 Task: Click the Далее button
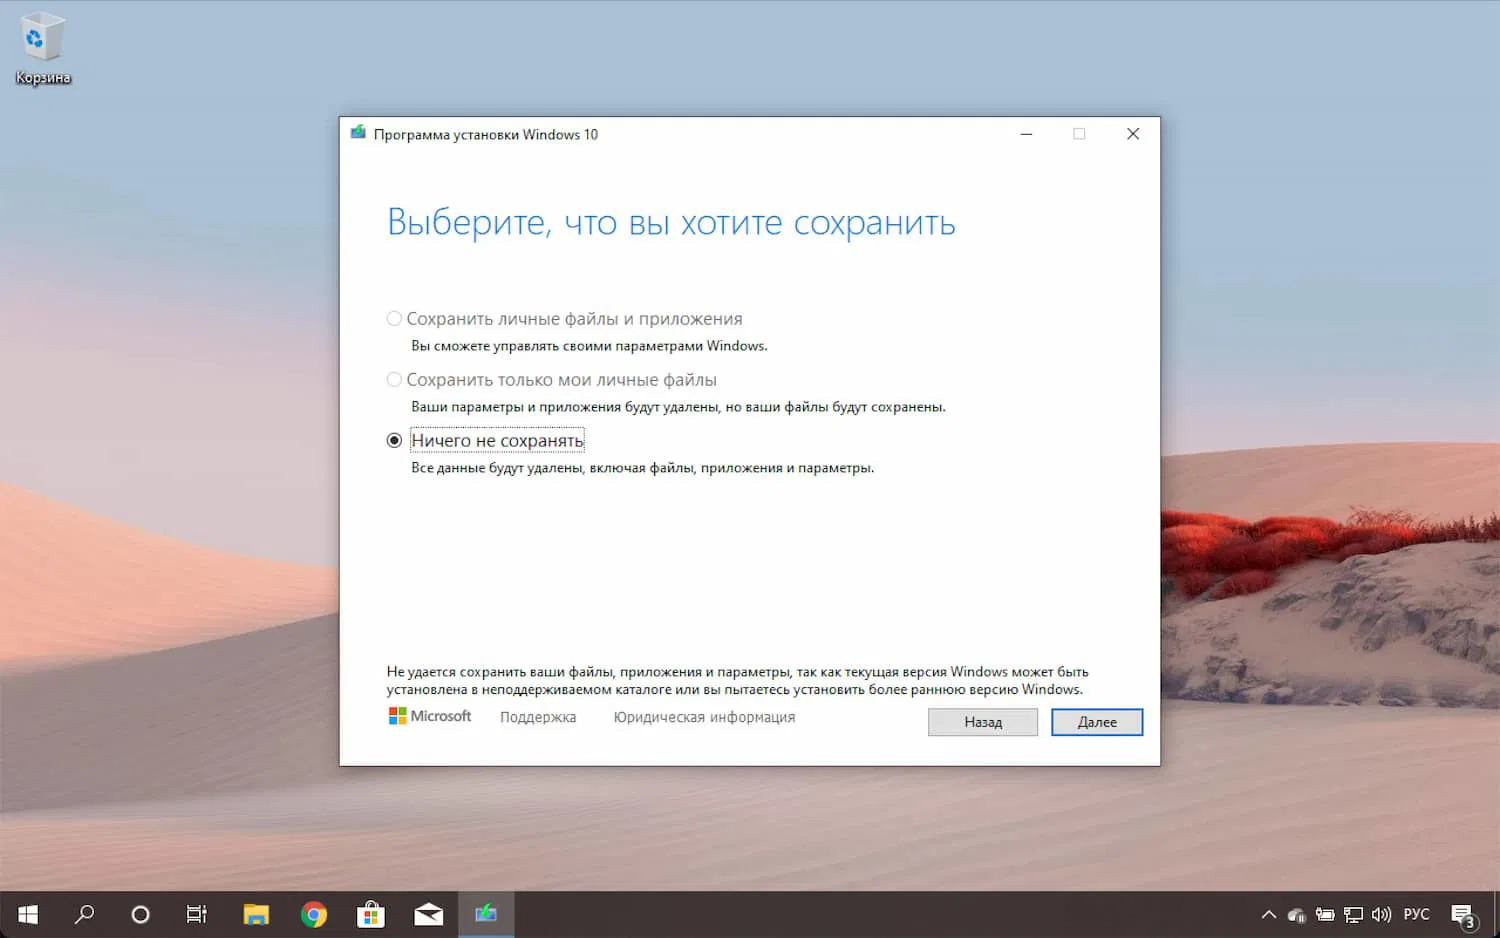point(1096,722)
